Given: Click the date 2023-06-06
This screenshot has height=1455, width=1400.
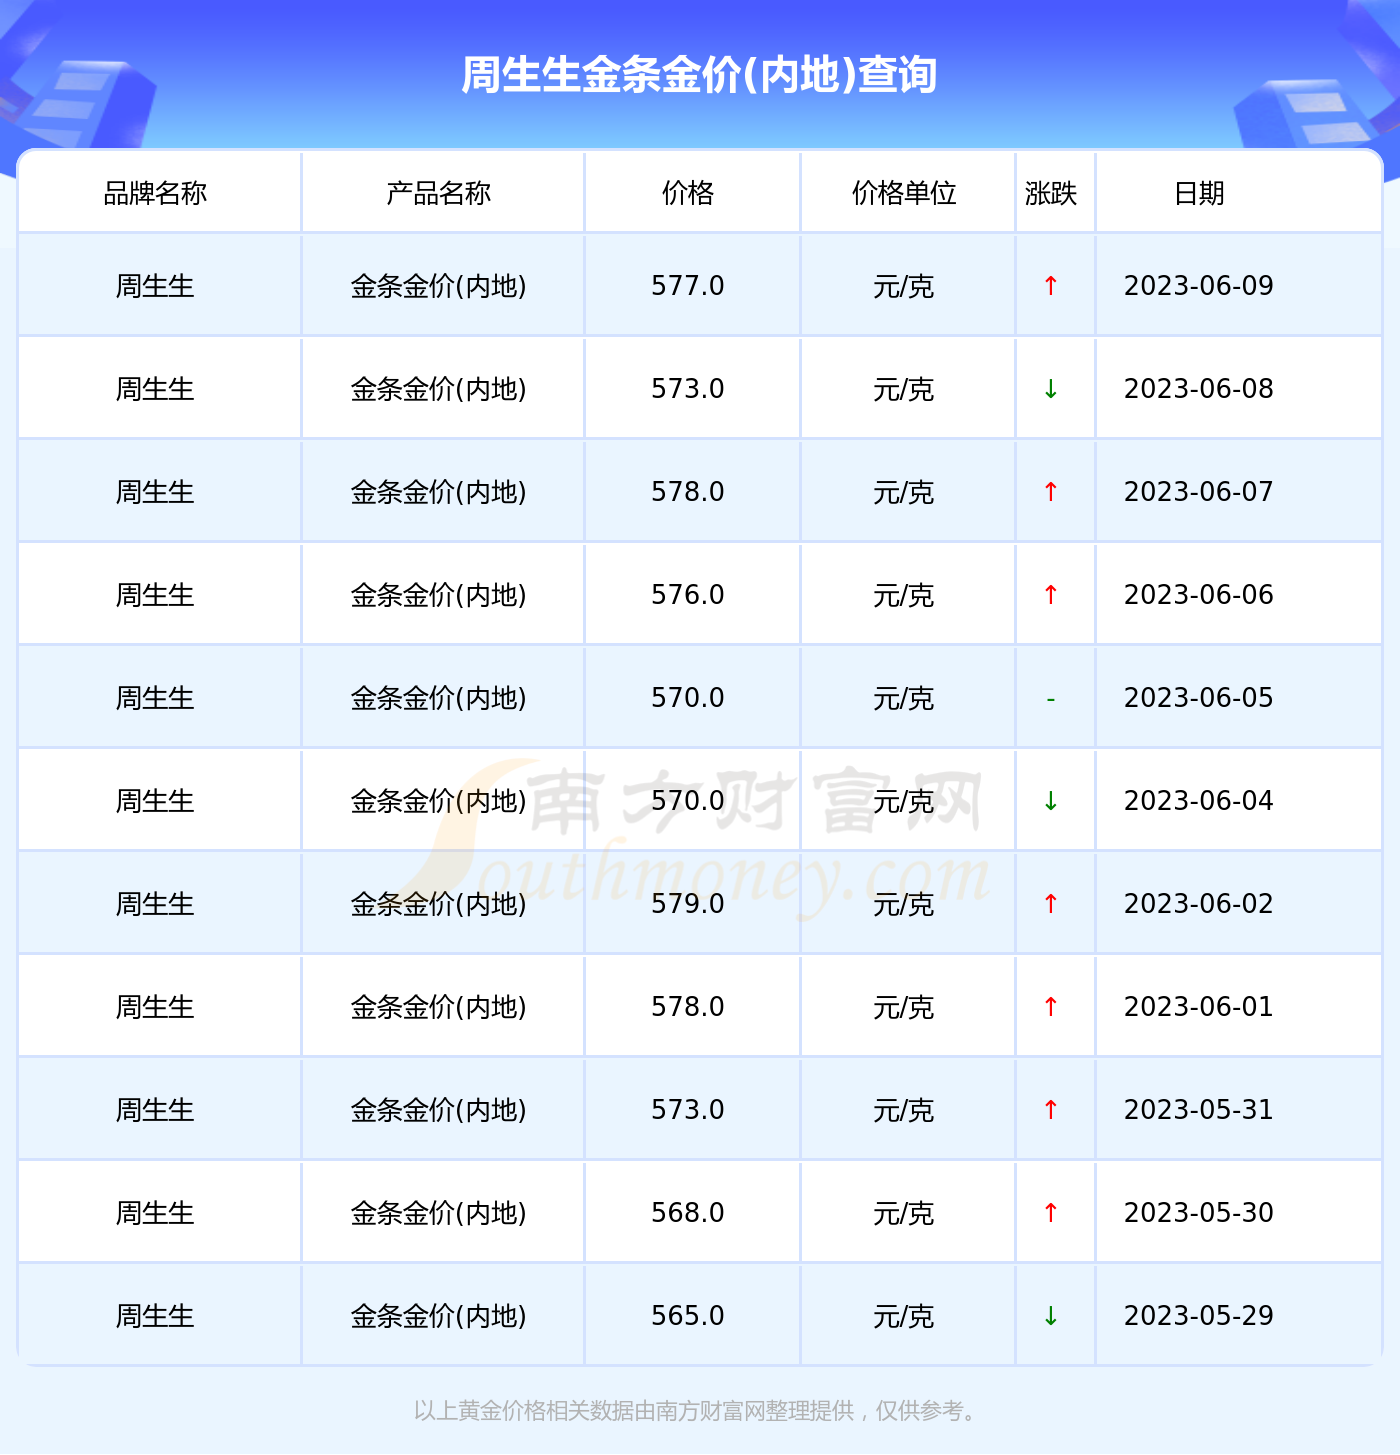Looking at the screenshot, I should [x=1199, y=595].
